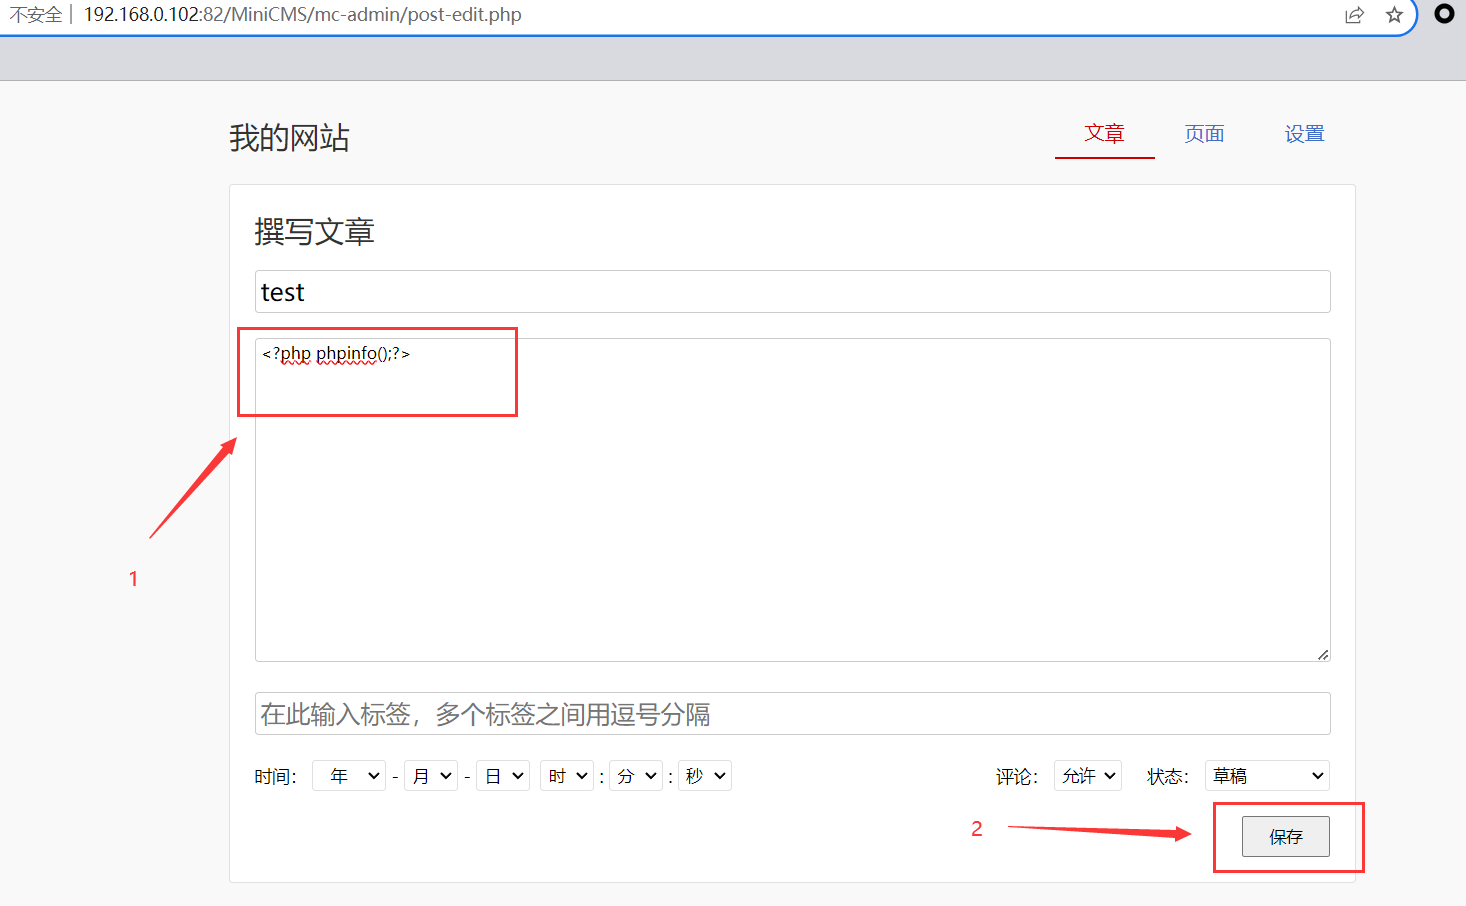The width and height of the screenshot is (1466, 906).
Task: Change the 评论 allow-comments dropdown
Action: pyautogui.click(x=1088, y=776)
